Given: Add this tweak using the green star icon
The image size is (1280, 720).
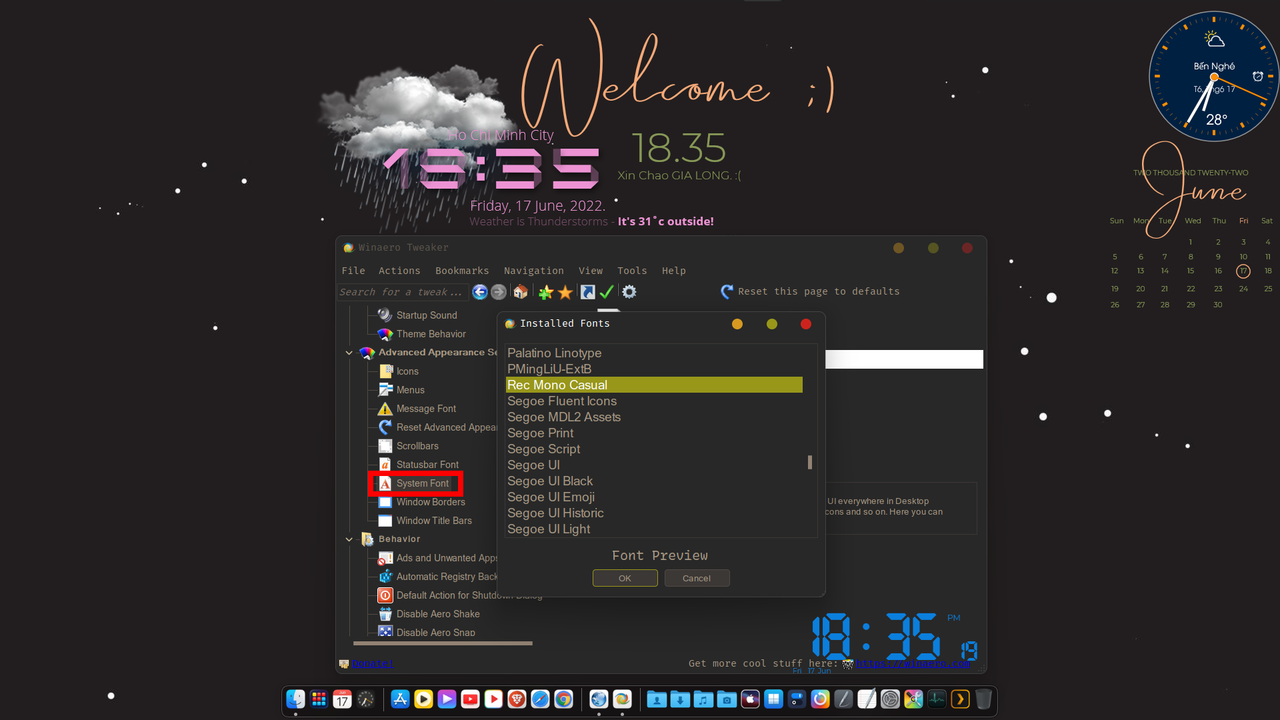Looking at the screenshot, I should click(x=546, y=291).
